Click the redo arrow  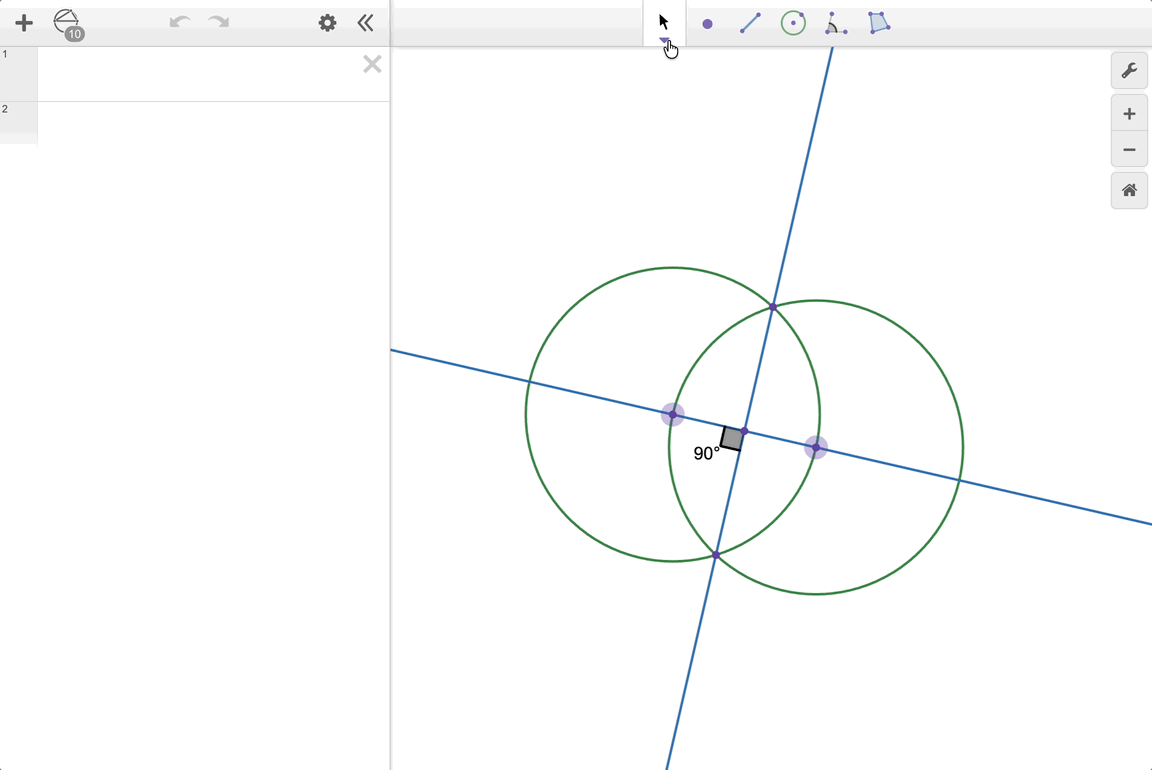(x=218, y=22)
